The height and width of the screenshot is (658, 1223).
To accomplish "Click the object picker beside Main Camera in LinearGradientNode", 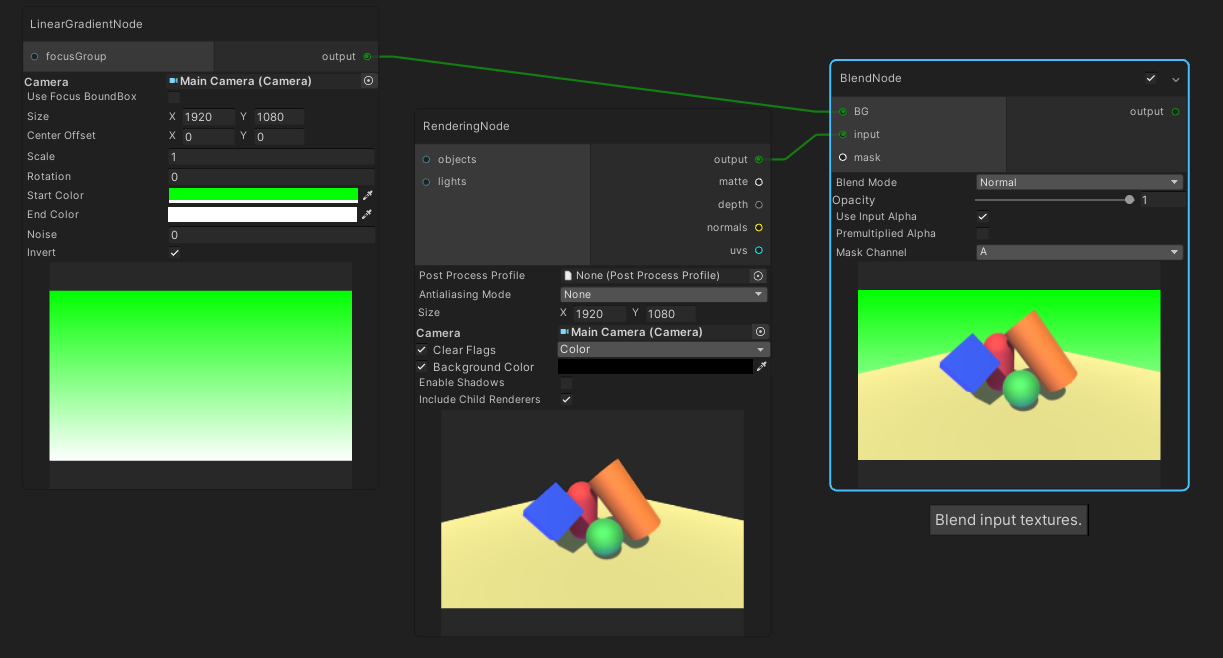I will click(x=368, y=80).
